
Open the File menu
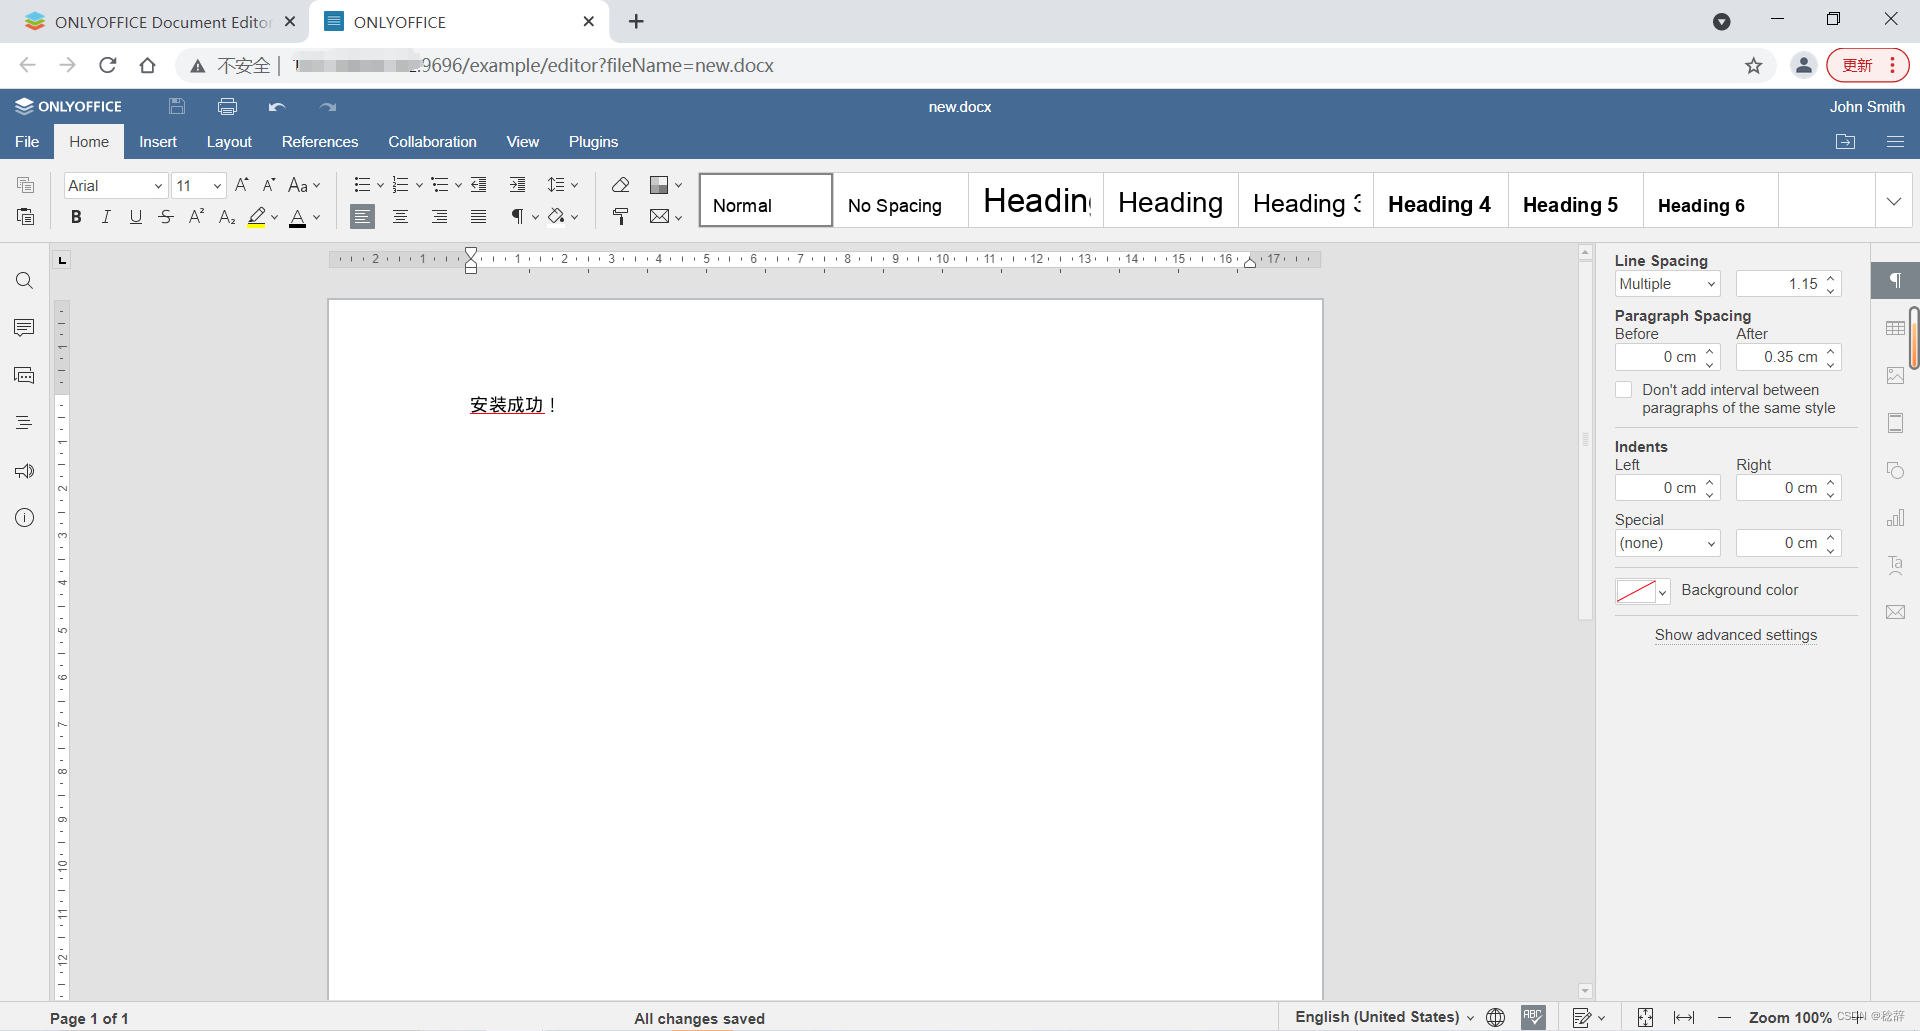click(27, 141)
